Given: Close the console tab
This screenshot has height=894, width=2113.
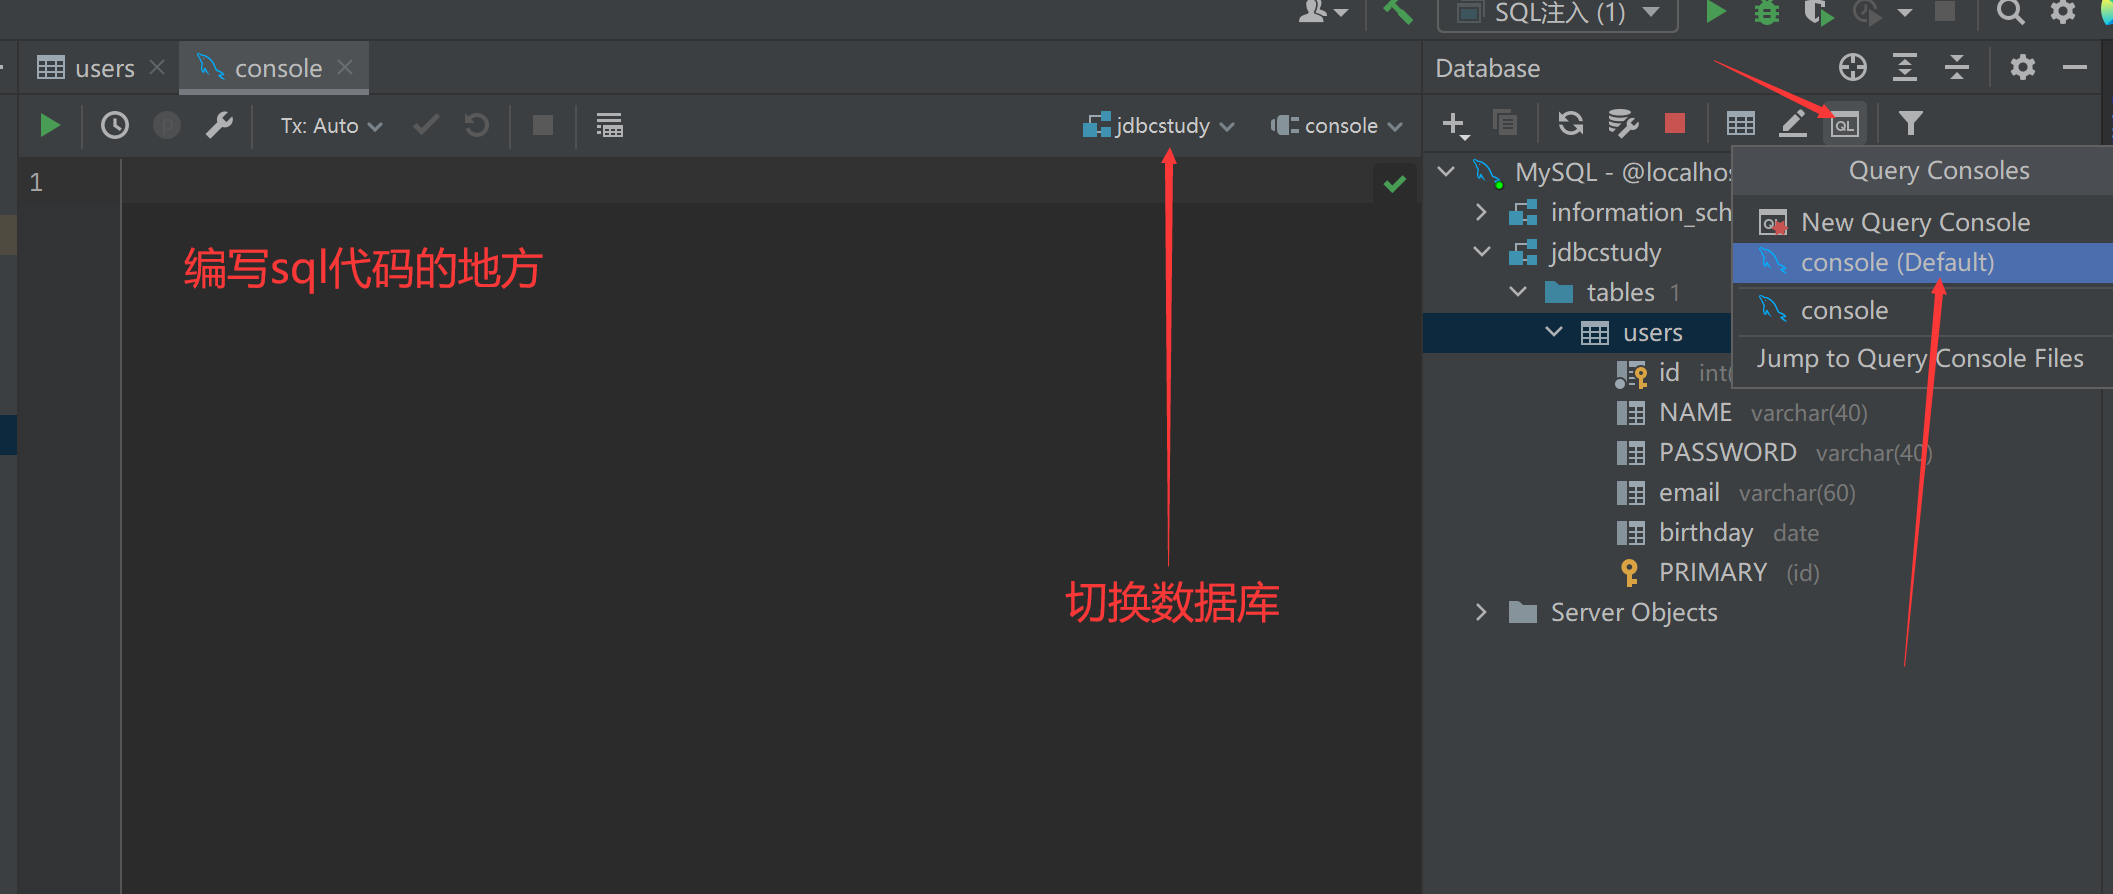Looking at the screenshot, I should [345, 67].
